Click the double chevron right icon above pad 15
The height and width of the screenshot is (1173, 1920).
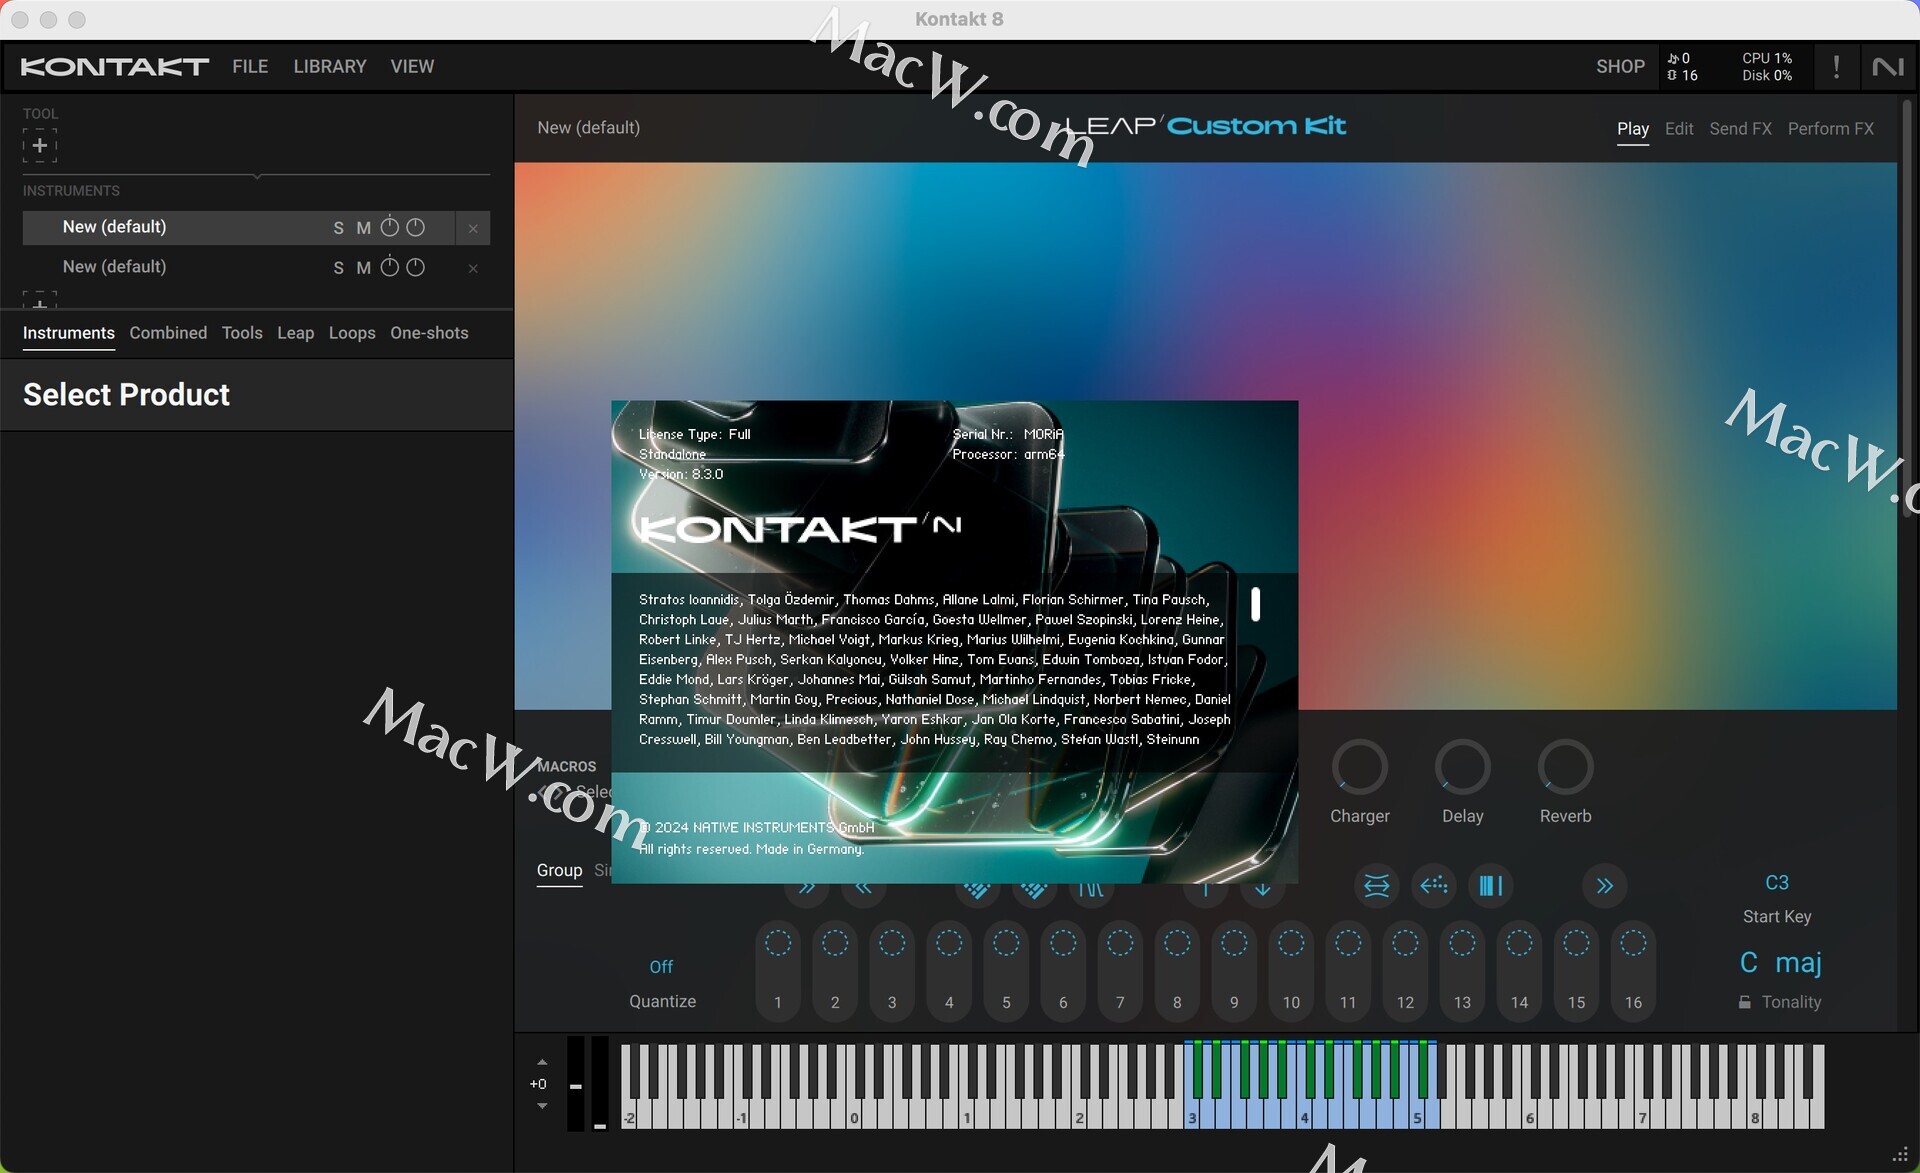pyautogui.click(x=1605, y=886)
